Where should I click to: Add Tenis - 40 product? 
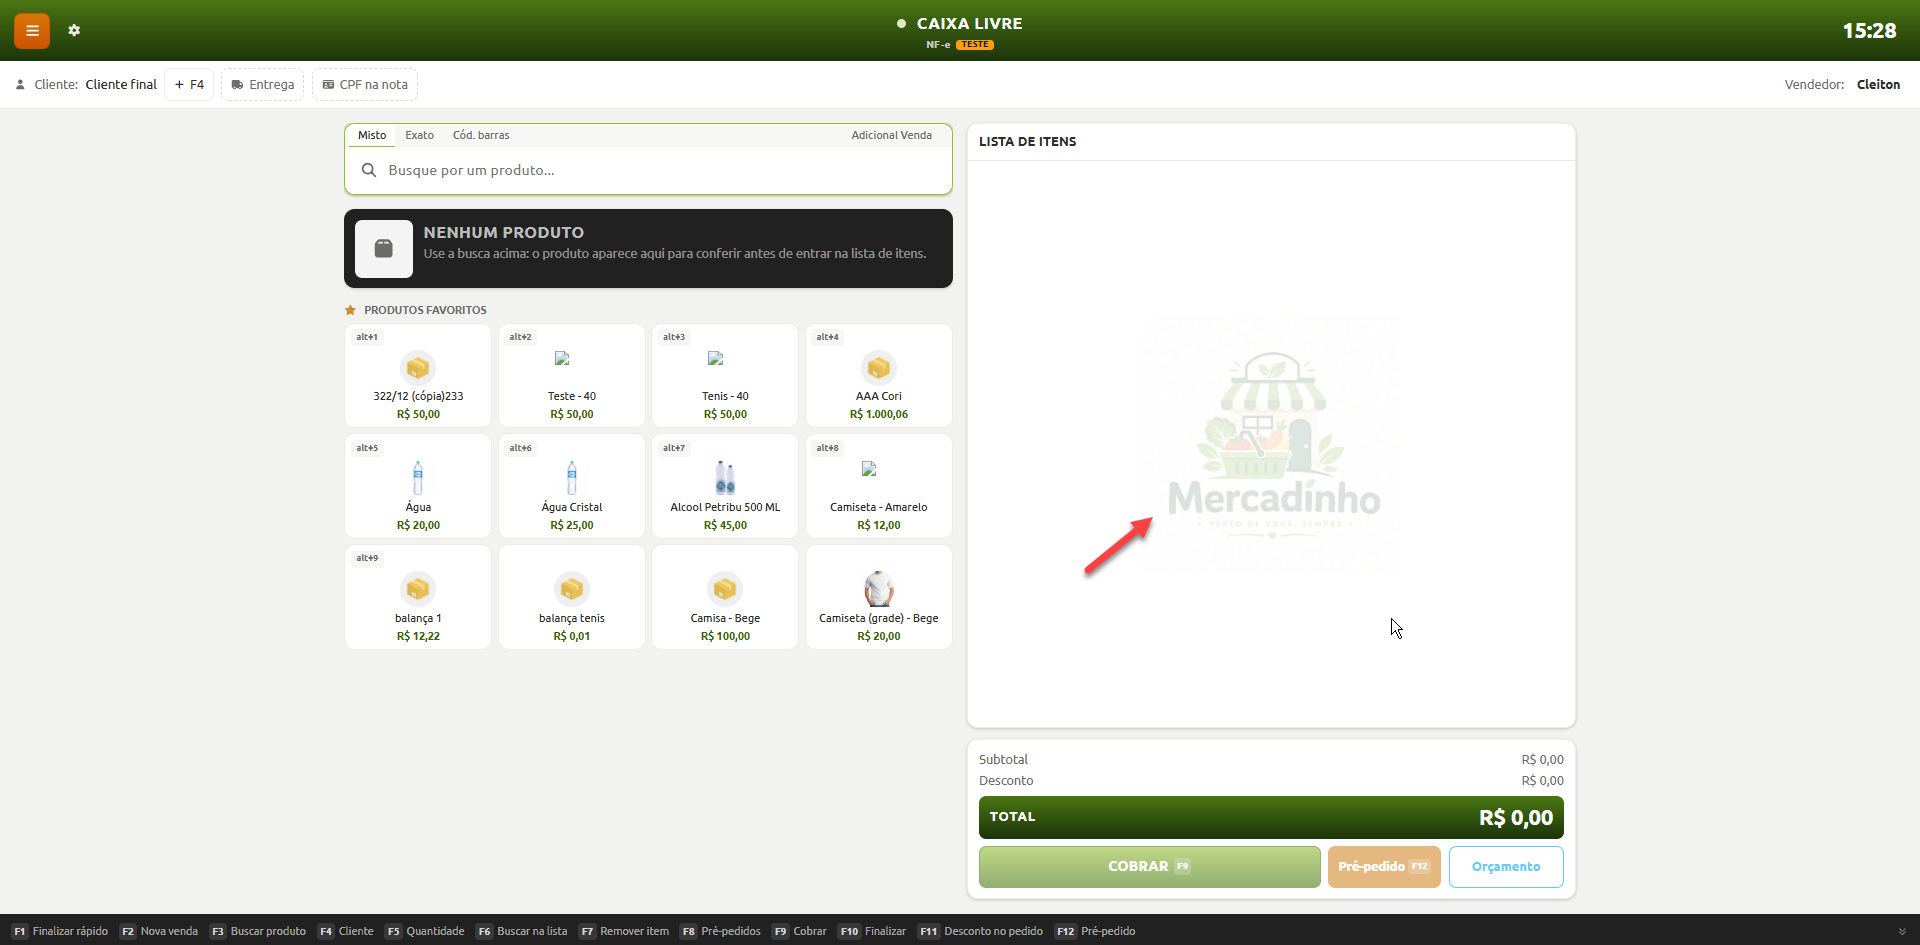pyautogui.click(x=725, y=376)
